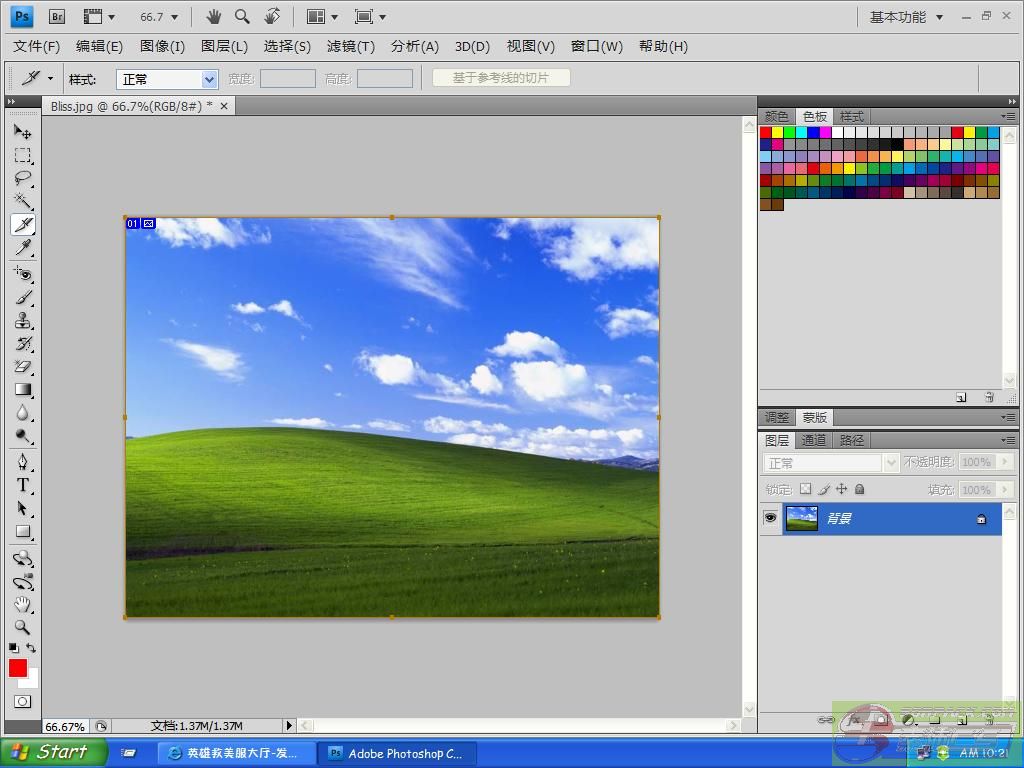Screen dimensions: 1024x768
Task: Select the Lasso tool
Action: pos(23,178)
